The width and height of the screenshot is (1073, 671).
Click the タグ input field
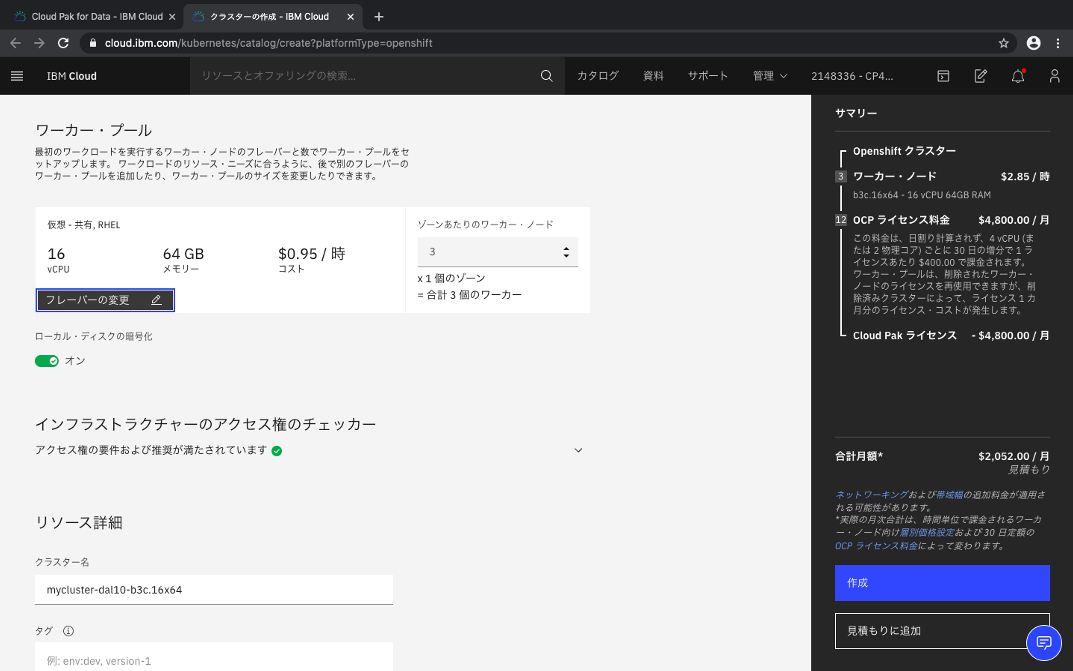click(x=214, y=658)
